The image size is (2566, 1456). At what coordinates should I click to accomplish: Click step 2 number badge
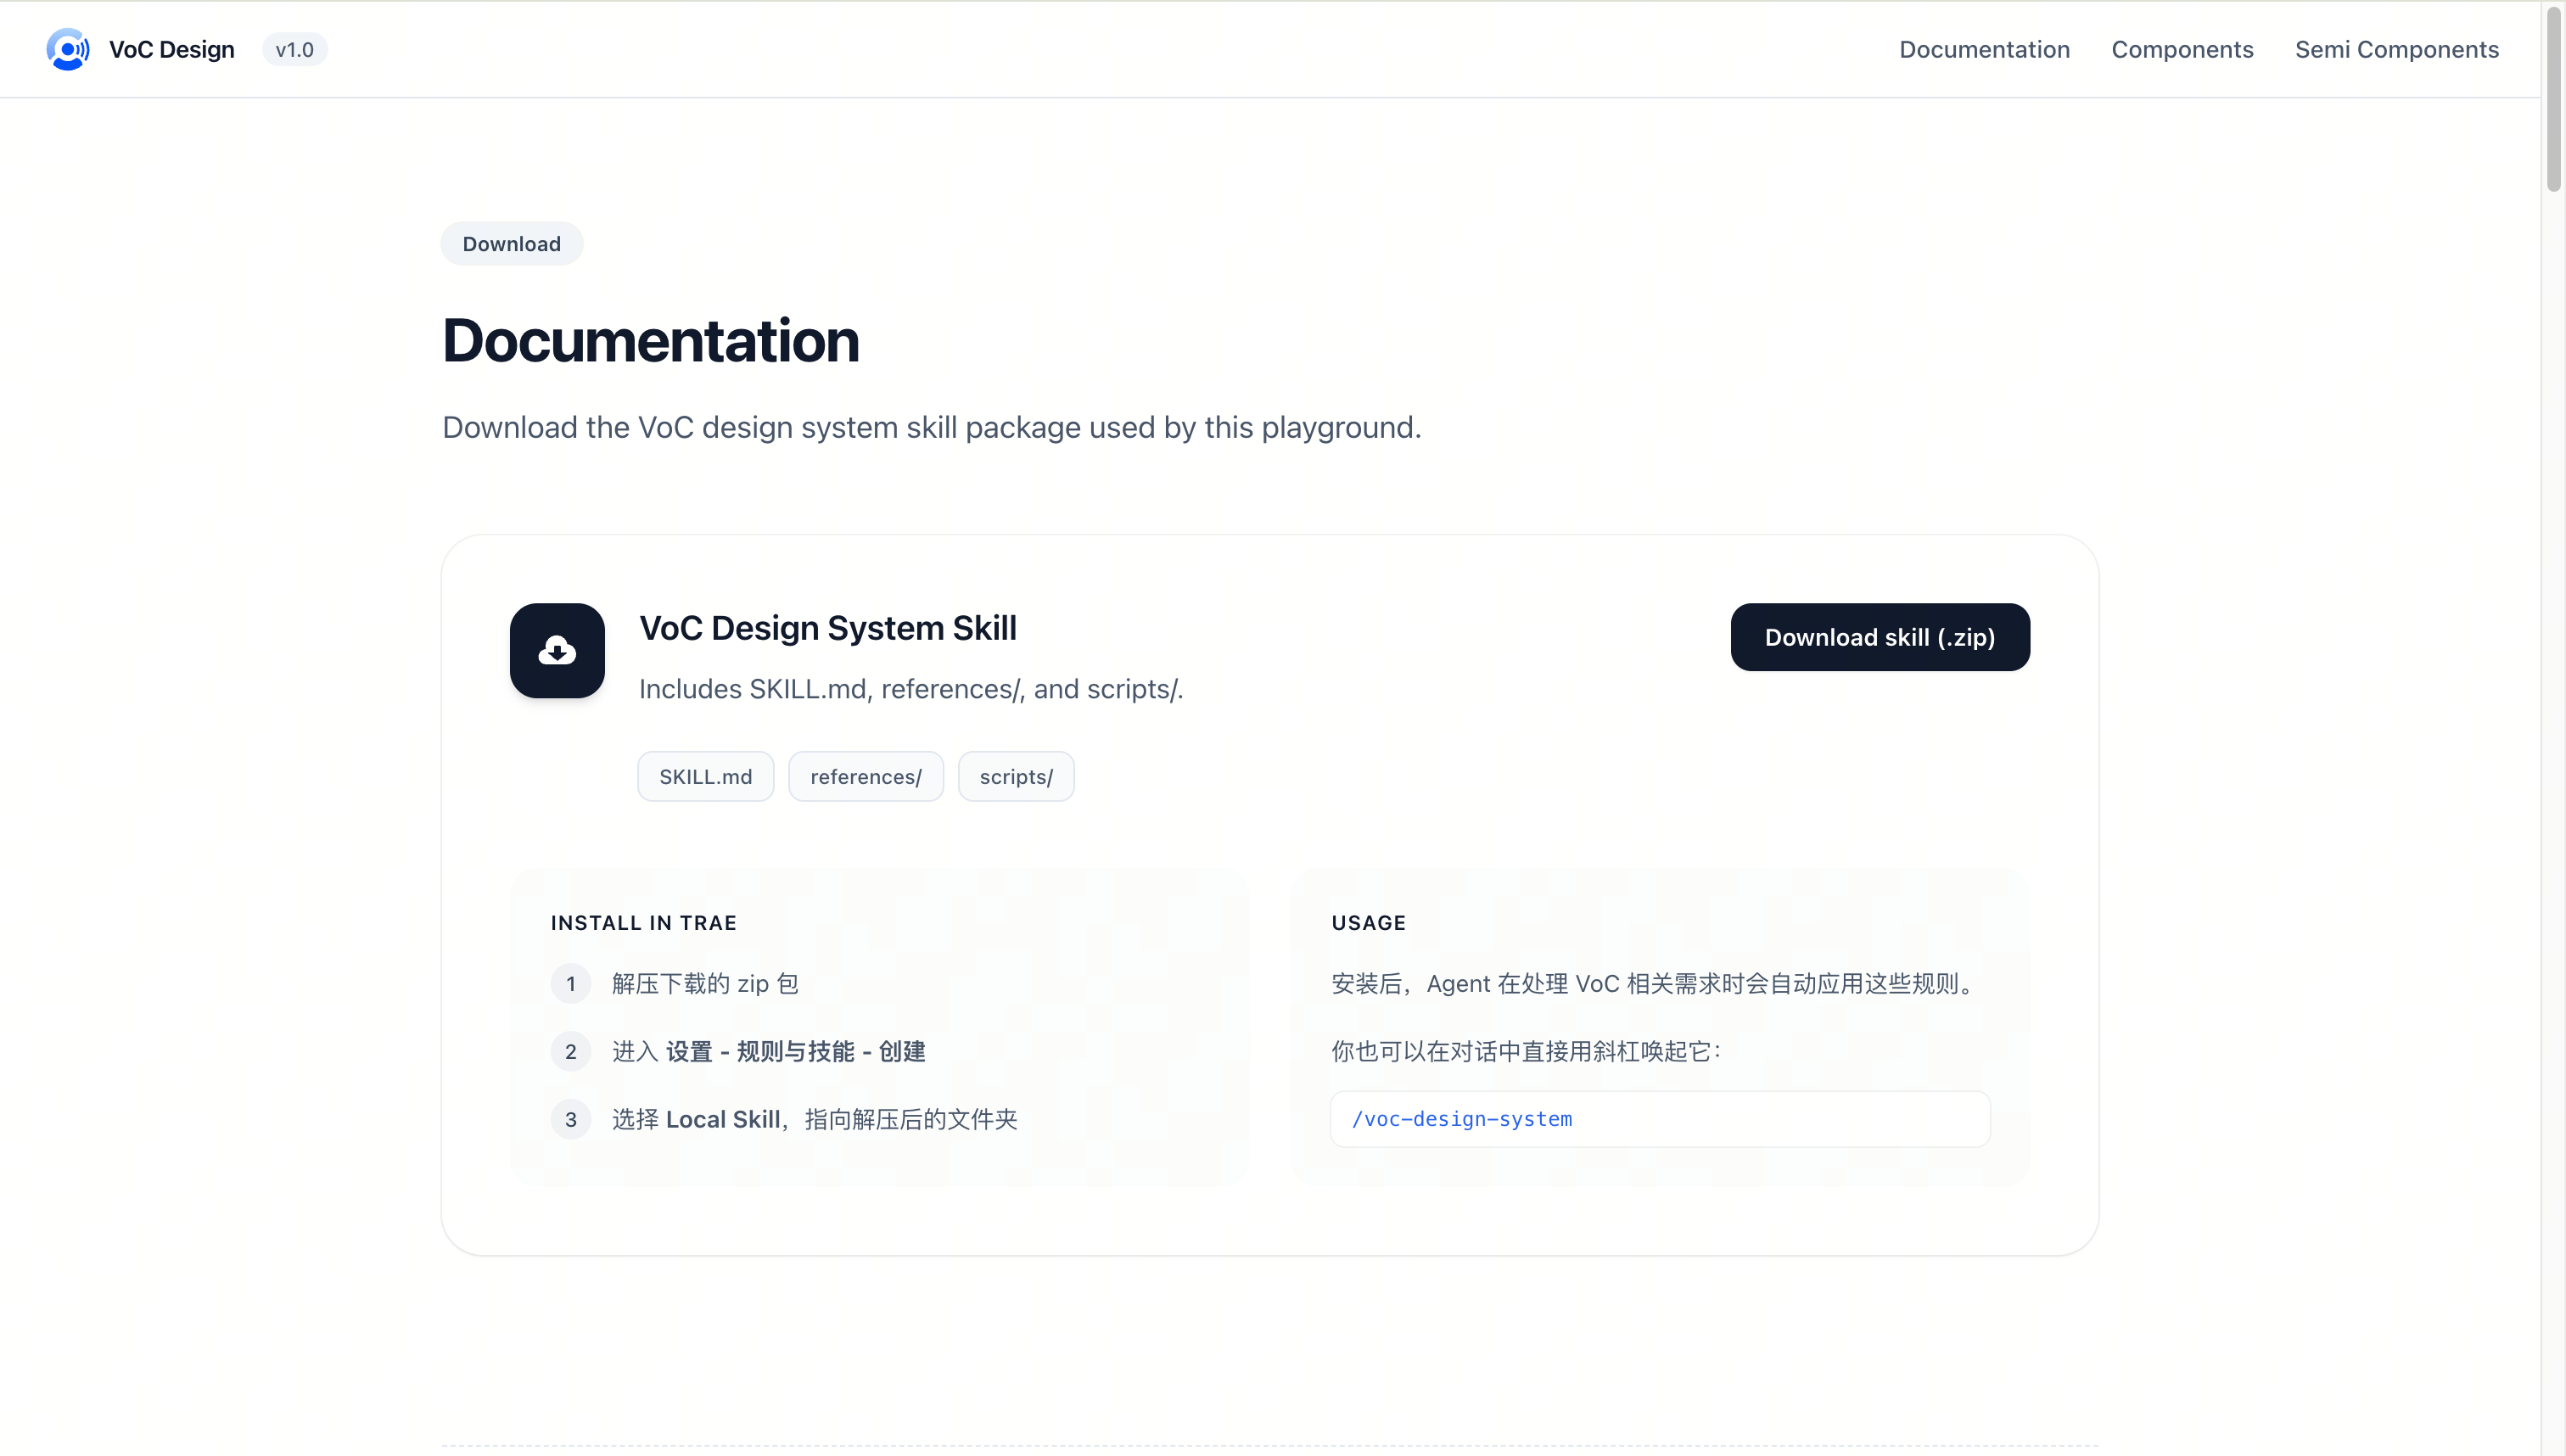(x=570, y=1051)
